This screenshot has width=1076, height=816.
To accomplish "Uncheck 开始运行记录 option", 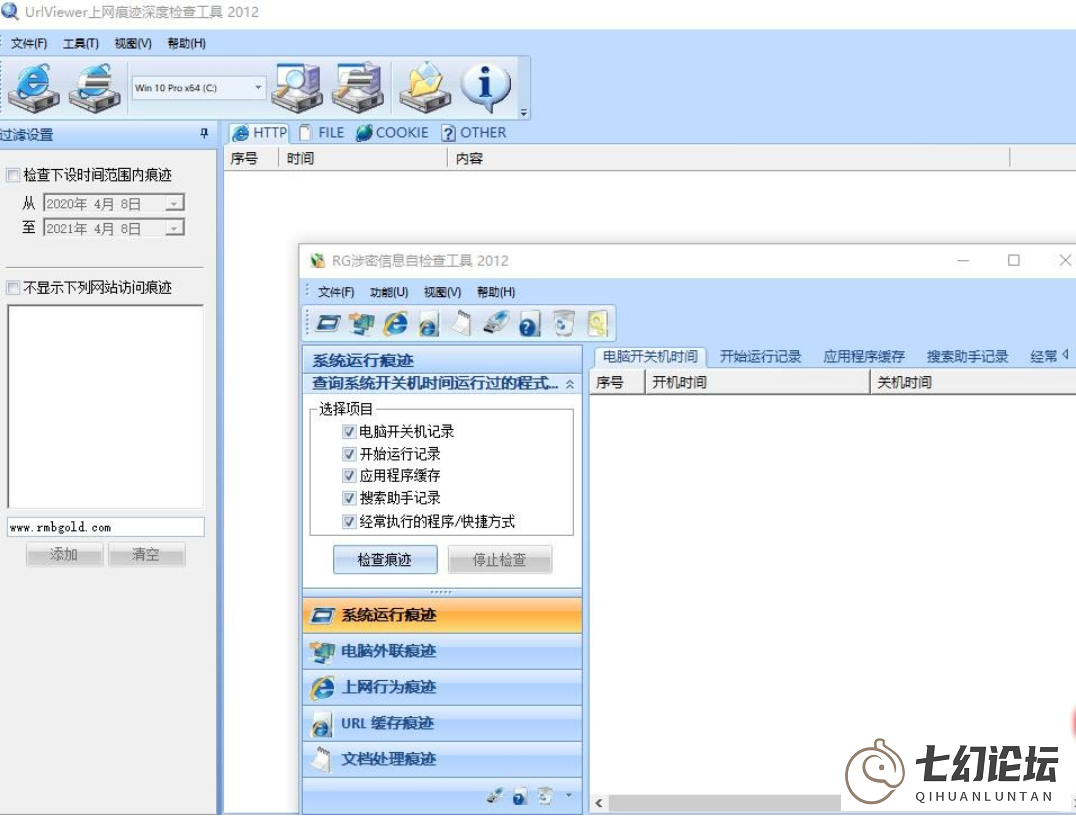I will 349,454.
